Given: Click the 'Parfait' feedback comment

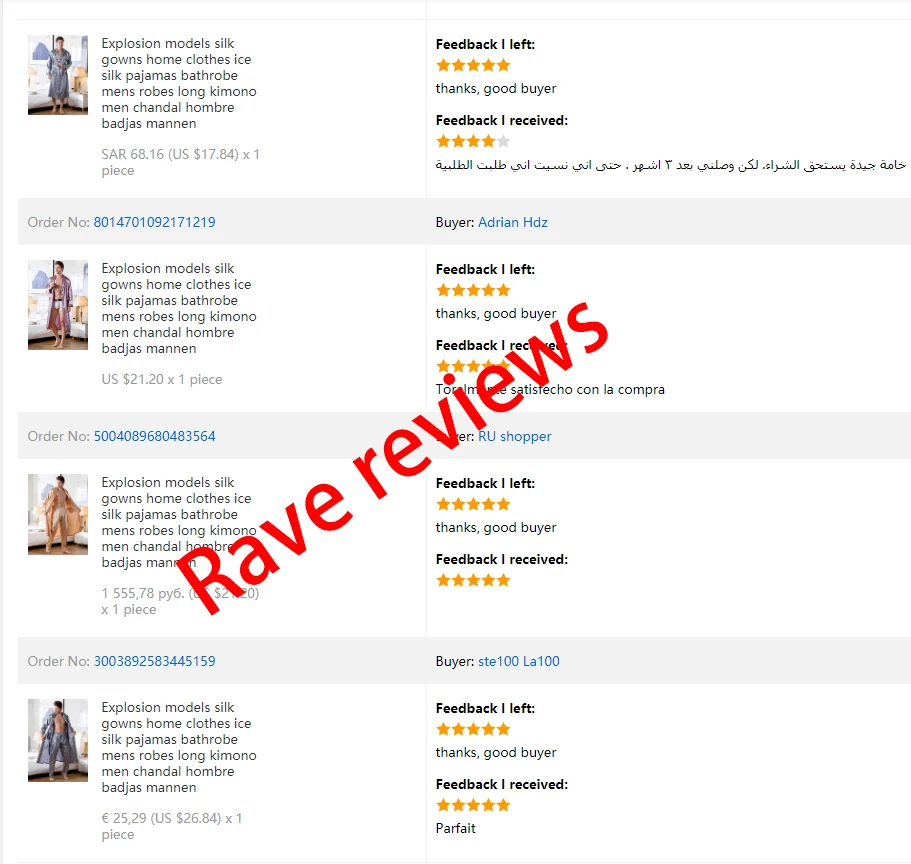Looking at the screenshot, I should (456, 828).
